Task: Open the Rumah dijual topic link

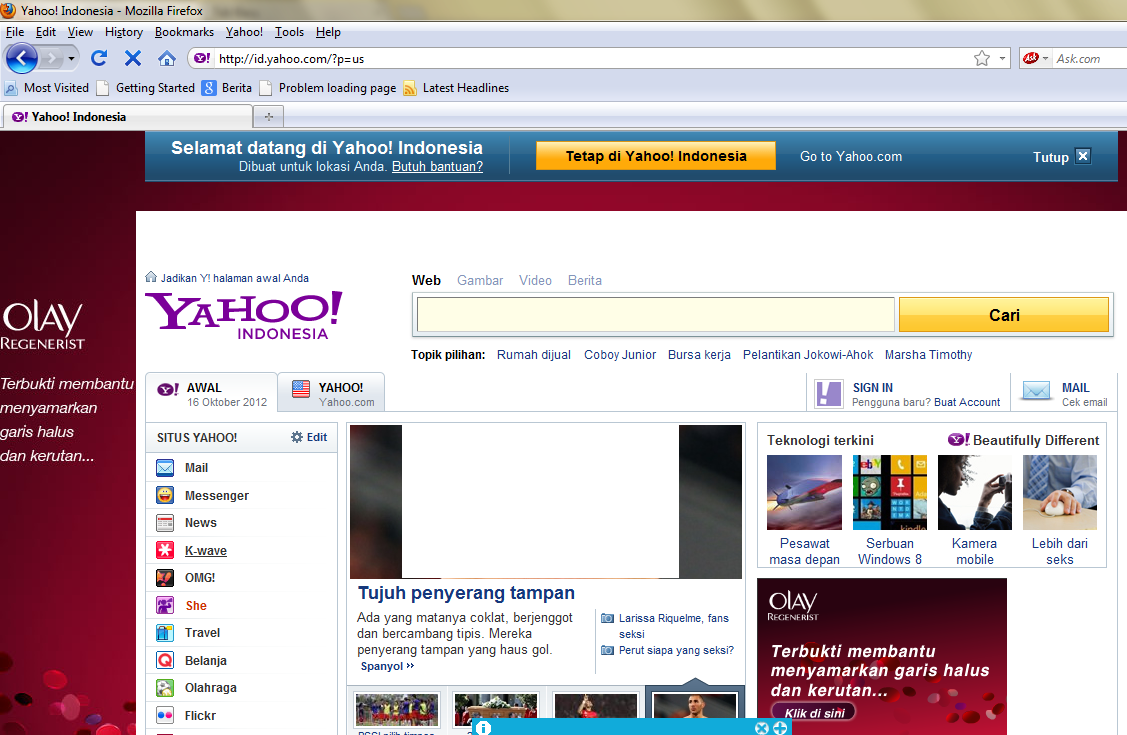Action: tap(534, 355)
